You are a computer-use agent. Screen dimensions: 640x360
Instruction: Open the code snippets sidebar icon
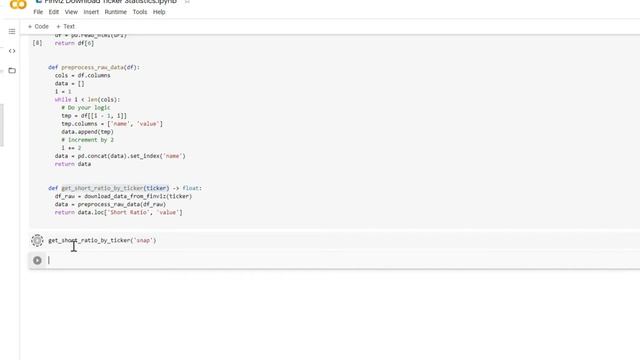point(12,51)
